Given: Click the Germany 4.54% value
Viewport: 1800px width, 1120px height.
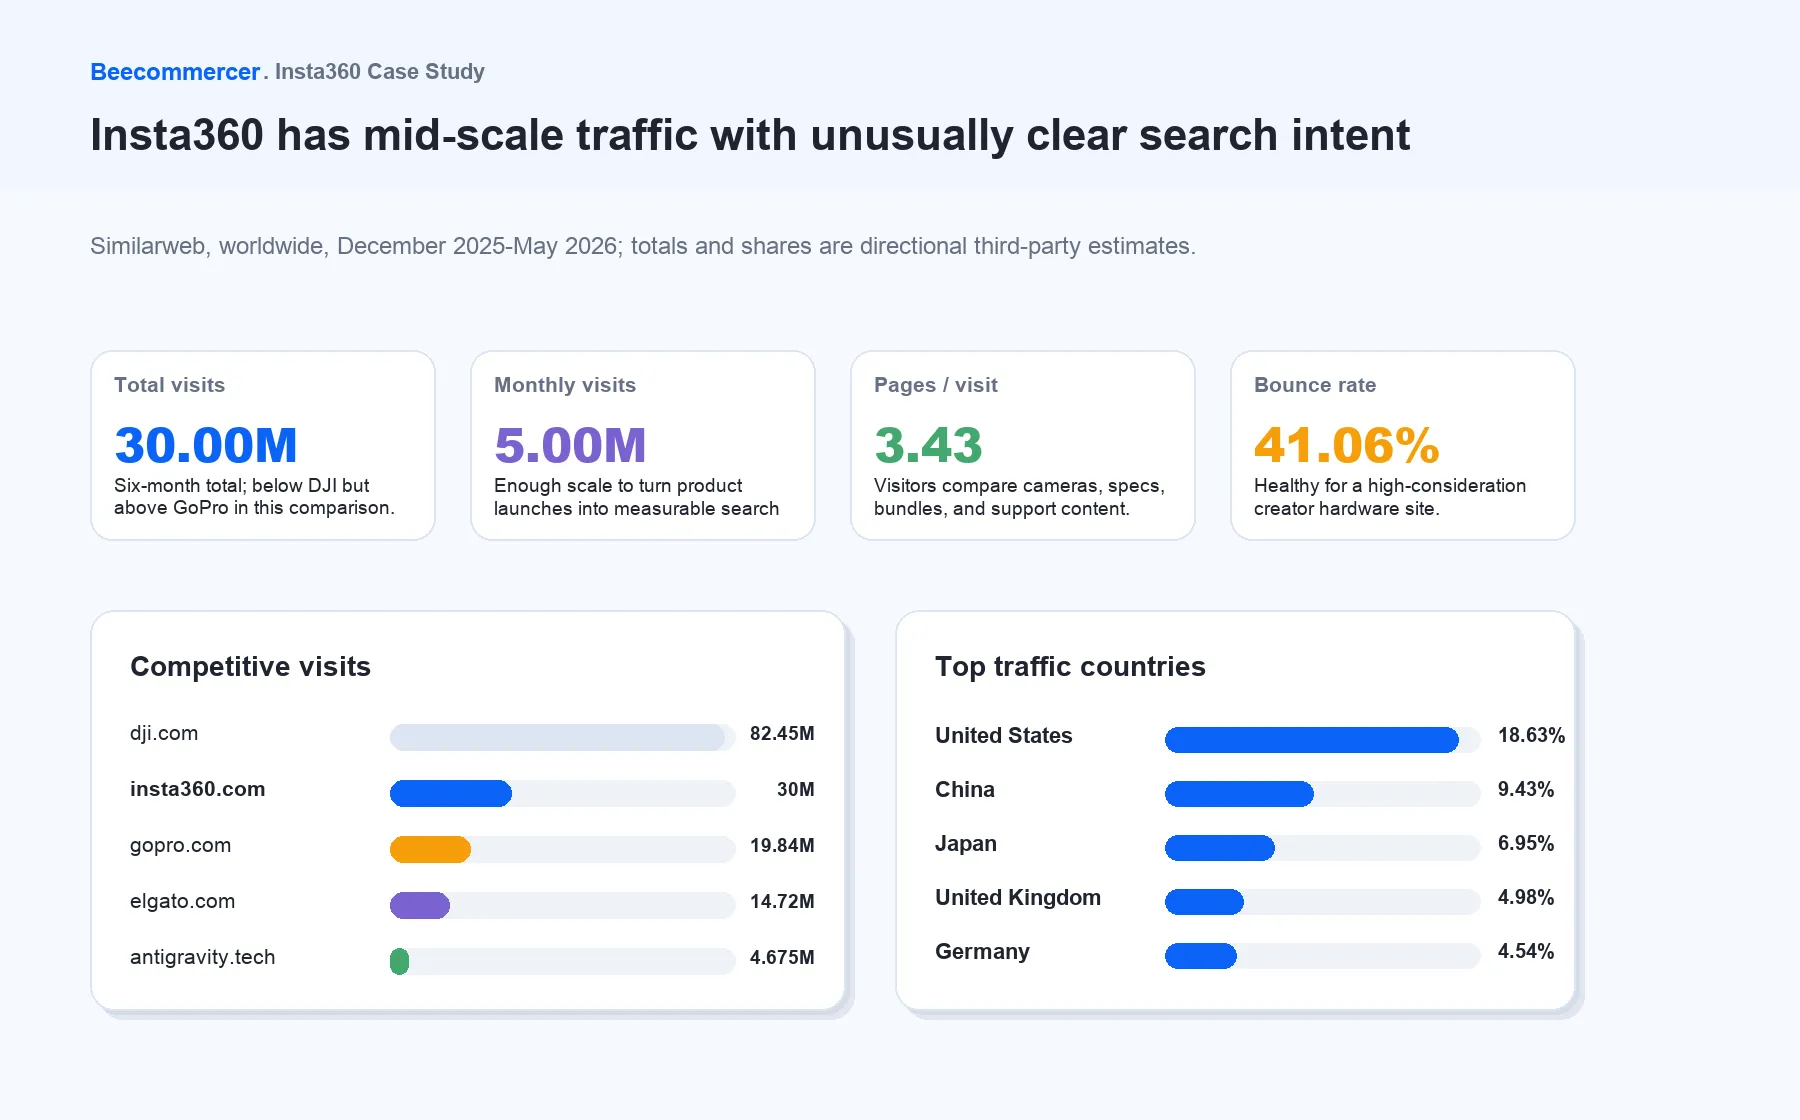Looking at the screenshot, I should pos(1526,951).
